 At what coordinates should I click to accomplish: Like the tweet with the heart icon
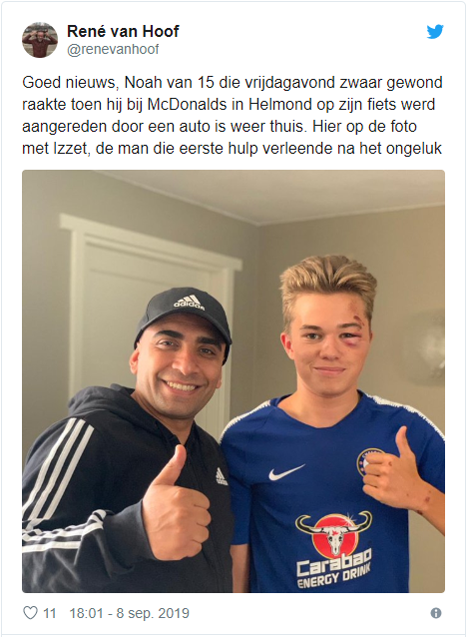(x=30, y=613)
